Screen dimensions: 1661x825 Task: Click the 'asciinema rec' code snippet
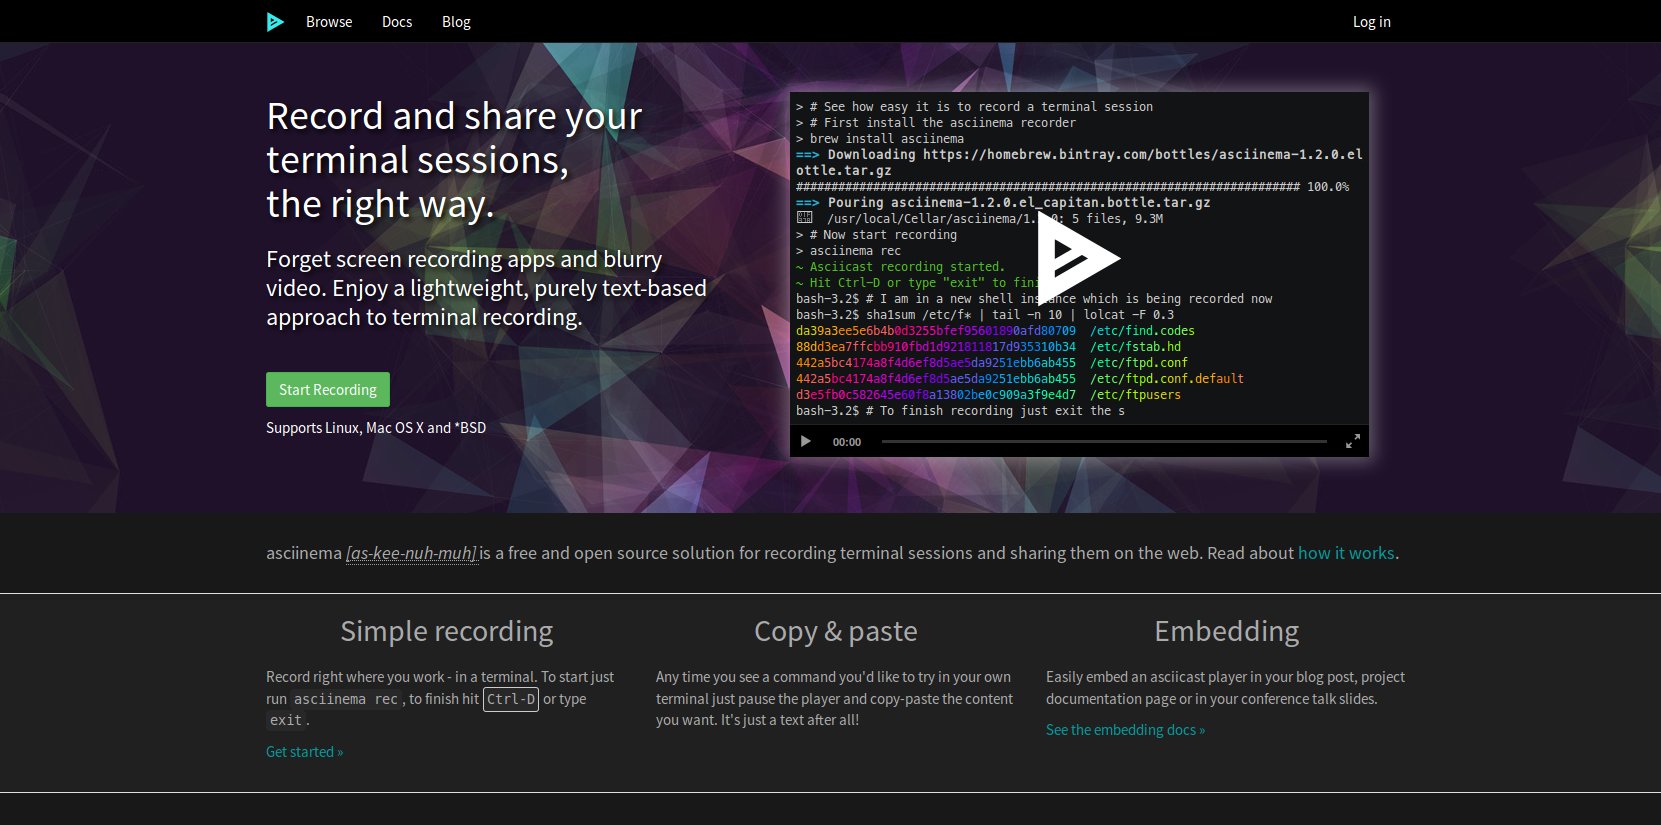click(x=346, y=699)
